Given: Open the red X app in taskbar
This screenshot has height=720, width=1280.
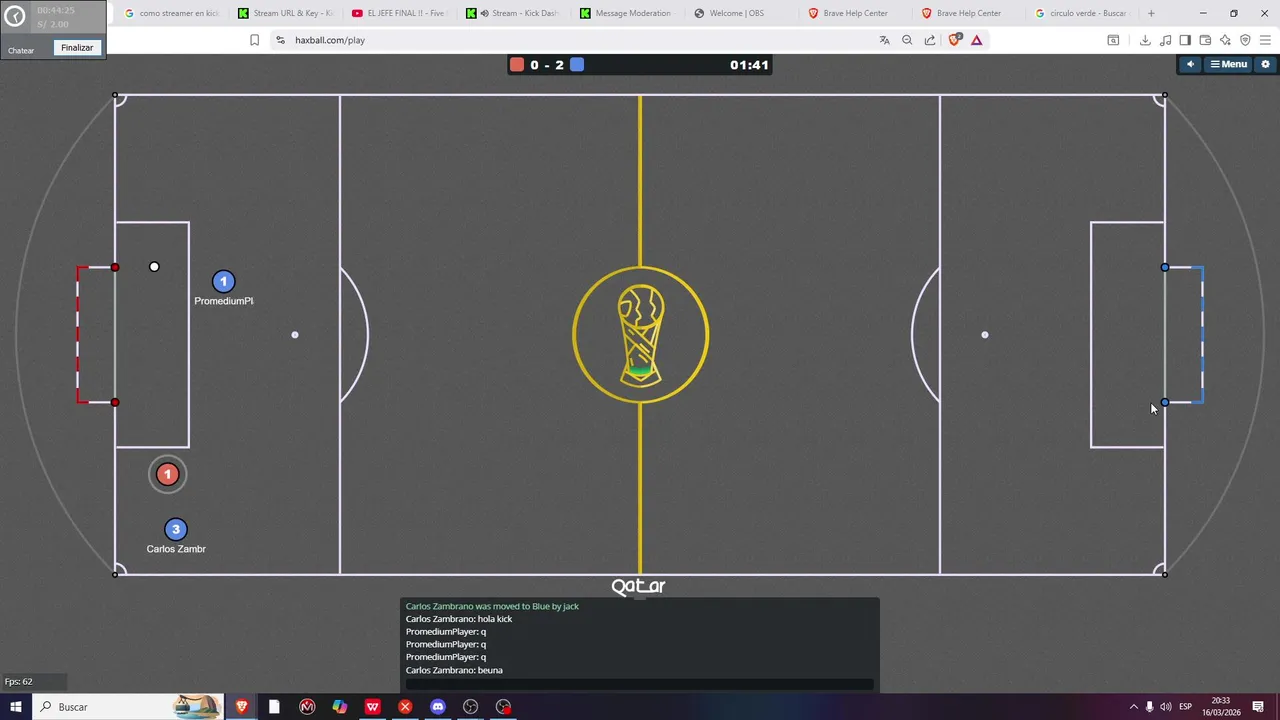Looking at the screenshot, I should click(405, 707).
